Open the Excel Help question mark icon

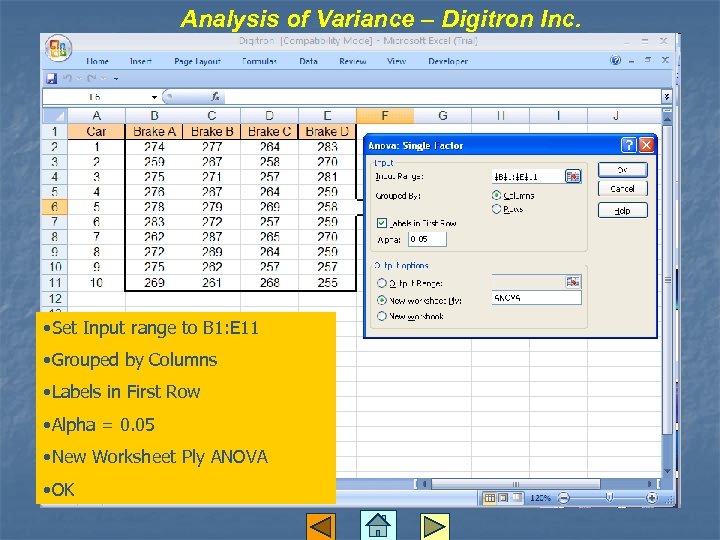(x=615, y=60)
